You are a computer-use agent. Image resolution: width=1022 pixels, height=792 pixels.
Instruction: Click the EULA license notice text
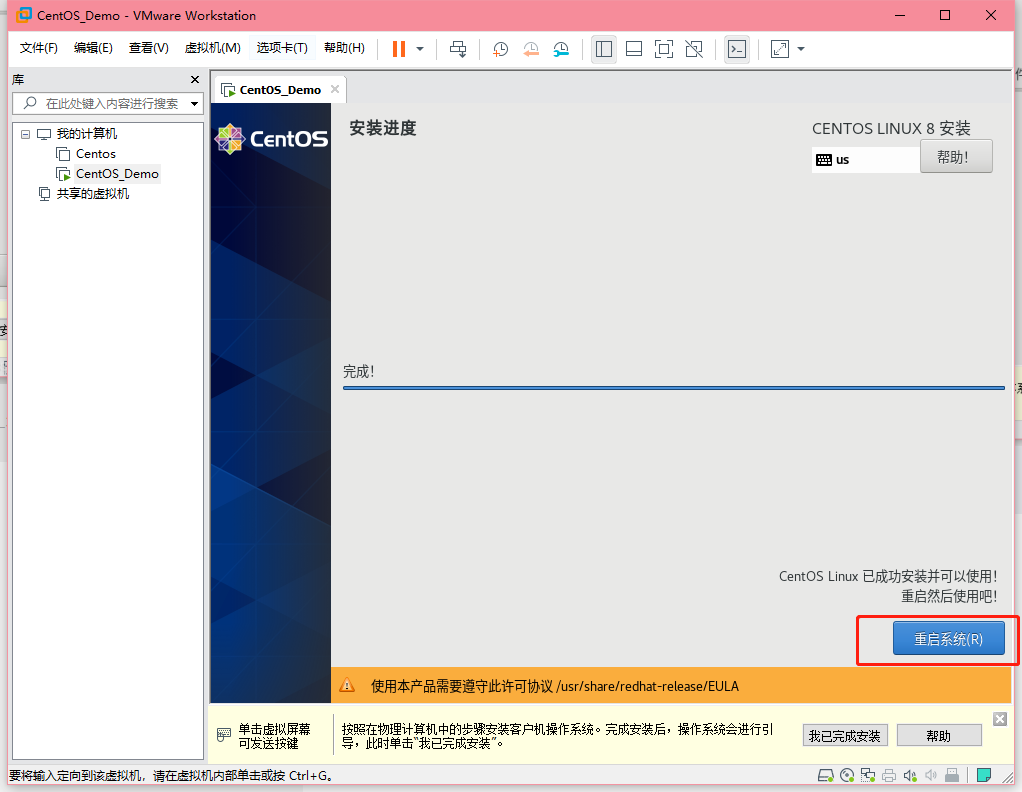pos(555,686)
